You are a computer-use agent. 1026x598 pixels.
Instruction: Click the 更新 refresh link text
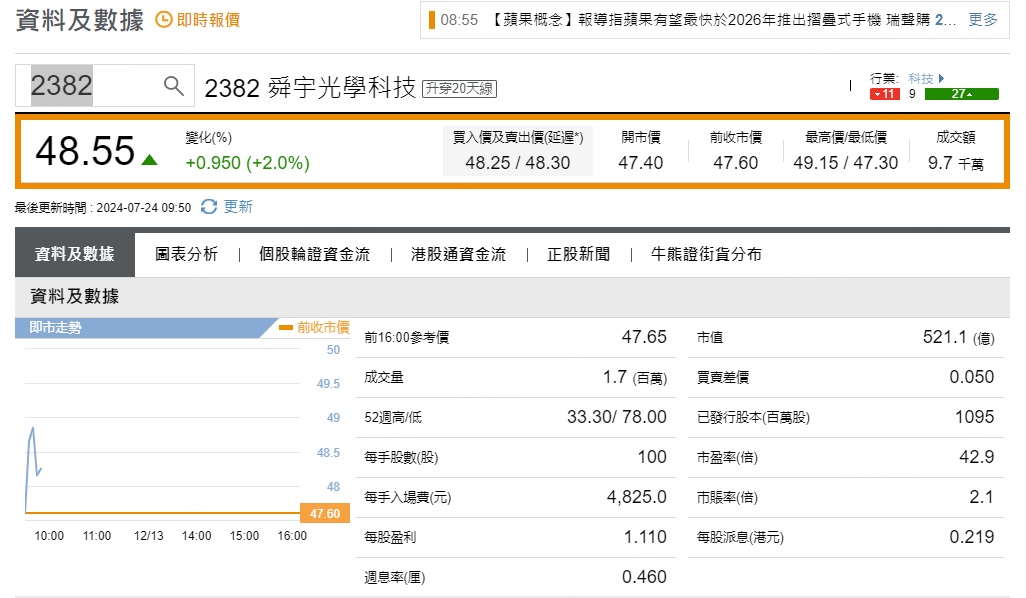pyautogui.click(x=238, y=207)
